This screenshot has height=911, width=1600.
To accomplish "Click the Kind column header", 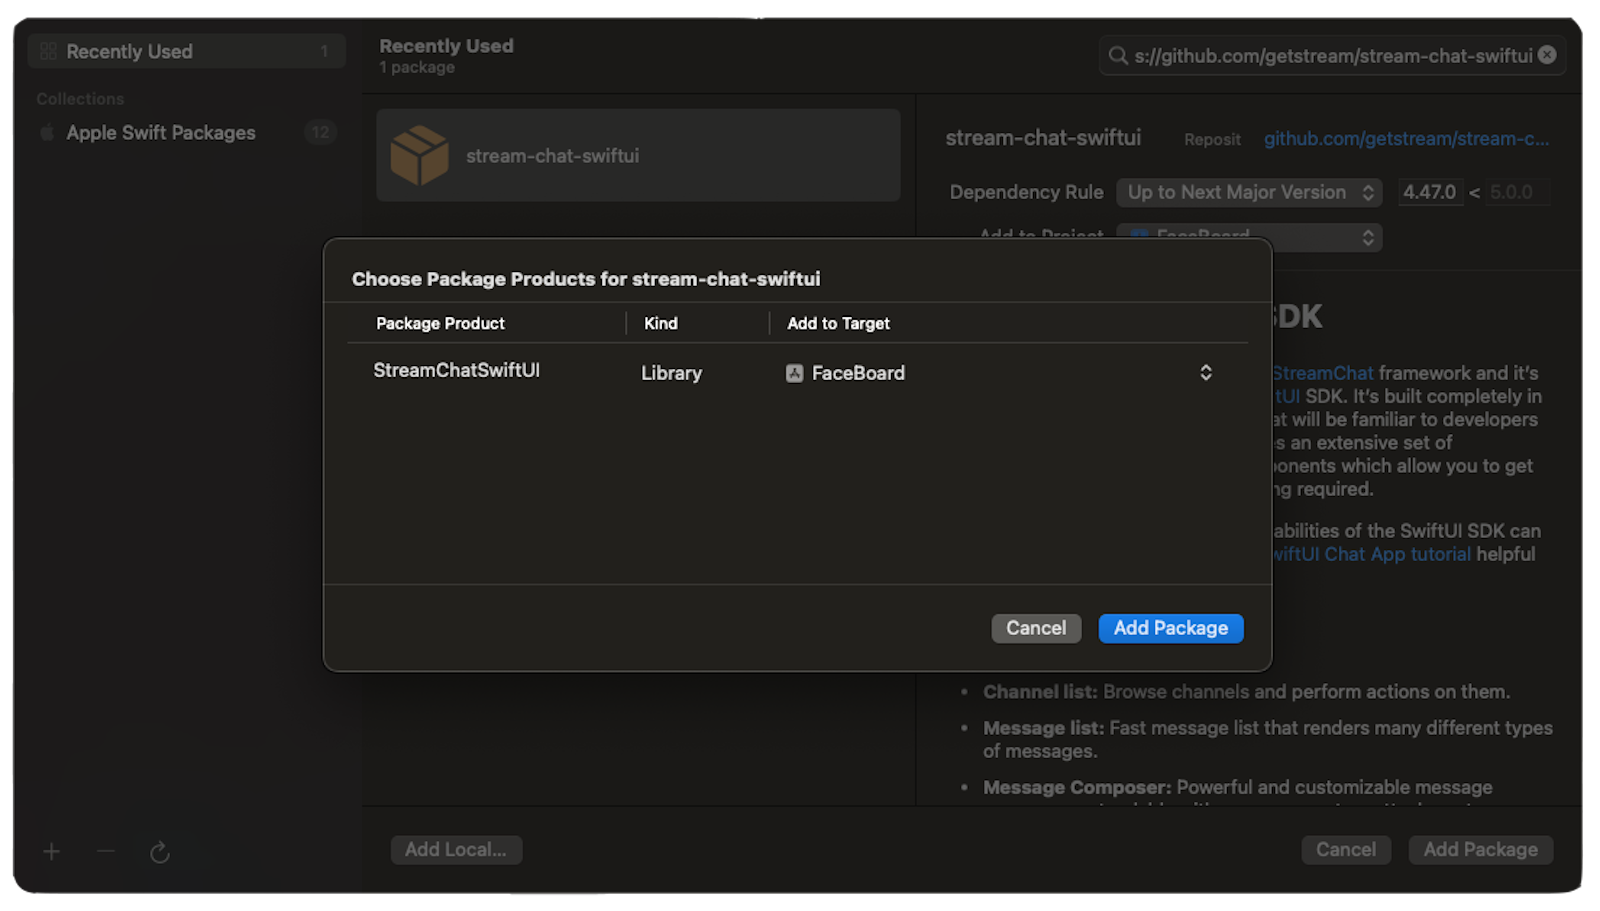I will pyautogui.click(x=661, y=323).
